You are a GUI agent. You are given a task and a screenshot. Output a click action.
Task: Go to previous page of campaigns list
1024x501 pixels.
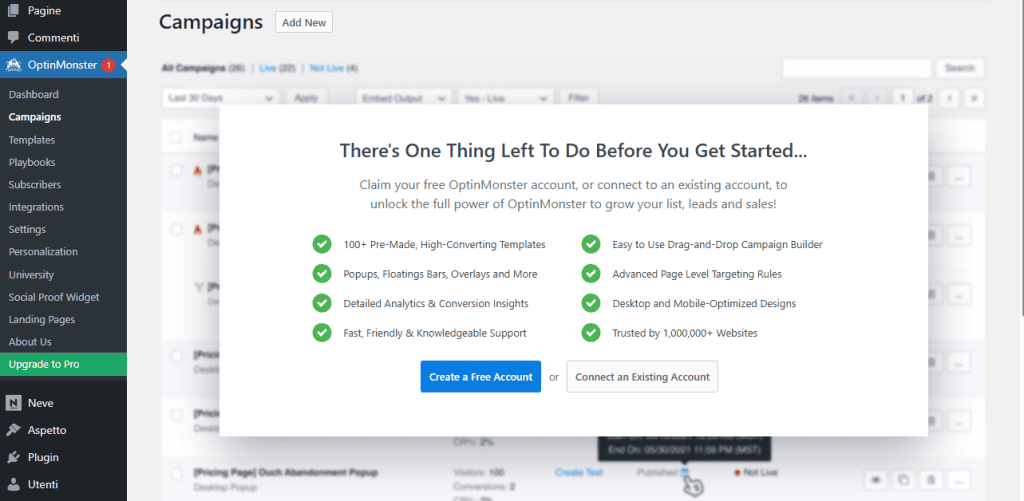[877, 98]
